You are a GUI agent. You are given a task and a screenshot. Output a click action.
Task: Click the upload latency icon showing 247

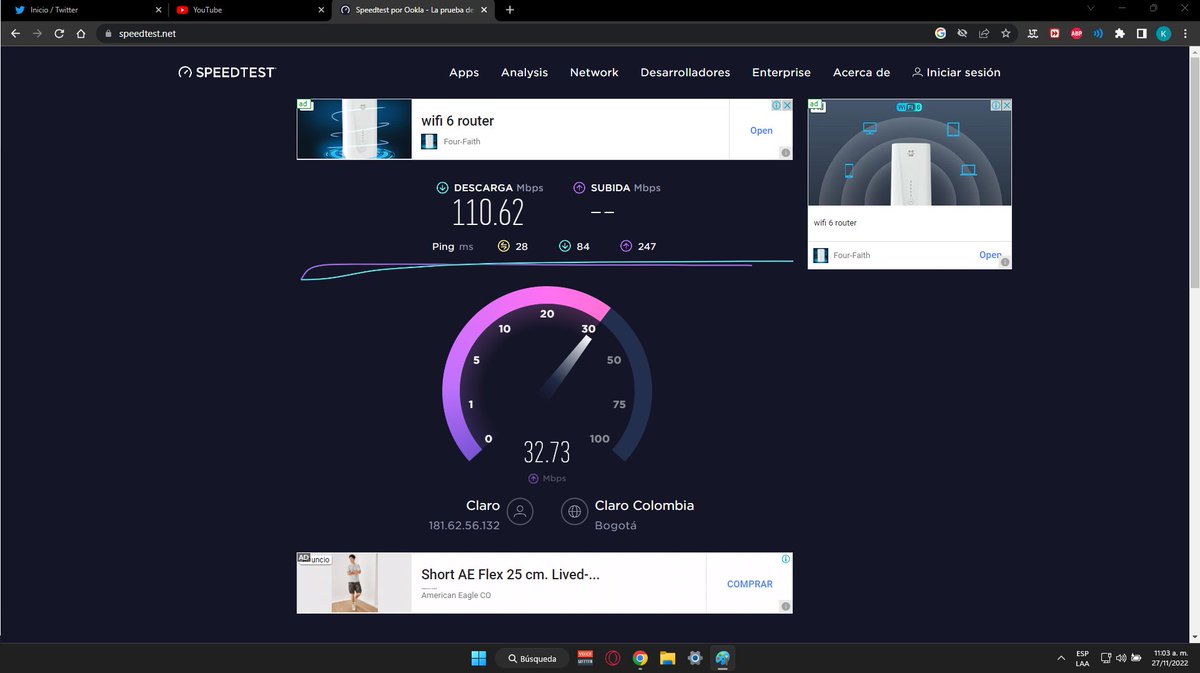pos(626,246)
